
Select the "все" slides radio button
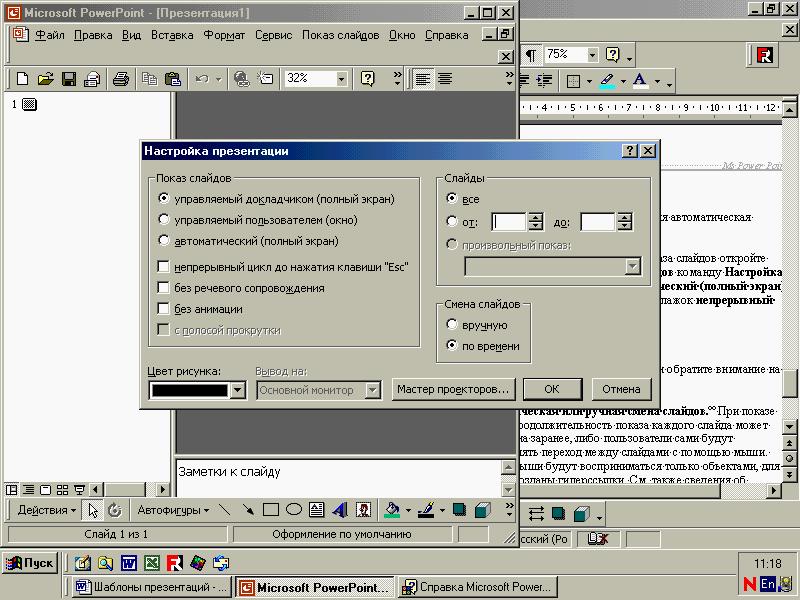(x=452, y=198)
